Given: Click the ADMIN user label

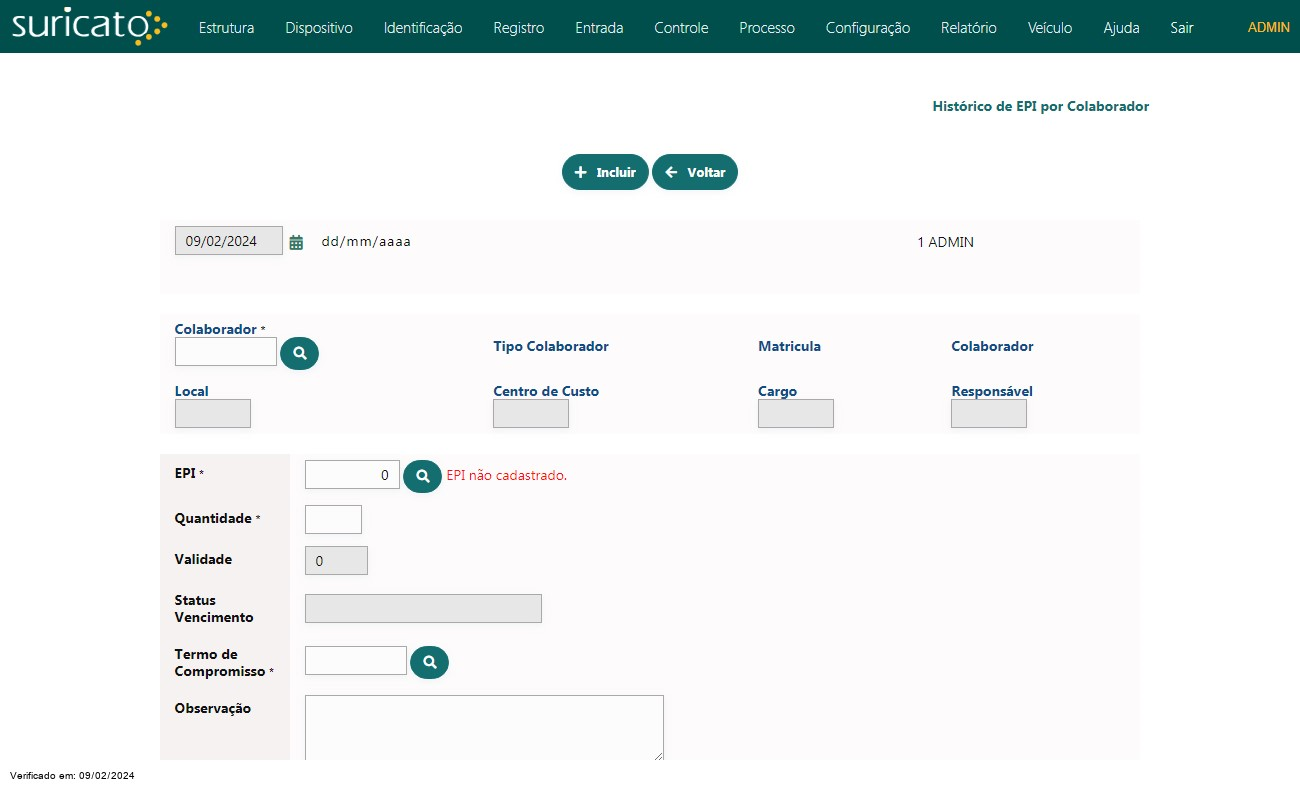Looking at the screenshot, I should point(1269,27).
